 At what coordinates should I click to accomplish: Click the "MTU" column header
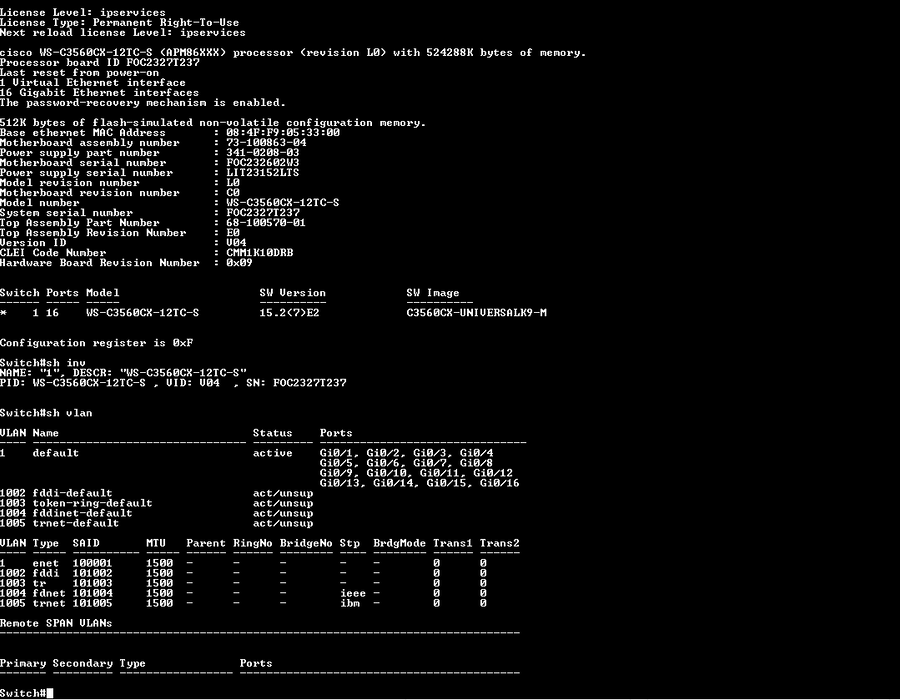coord(156,543)
